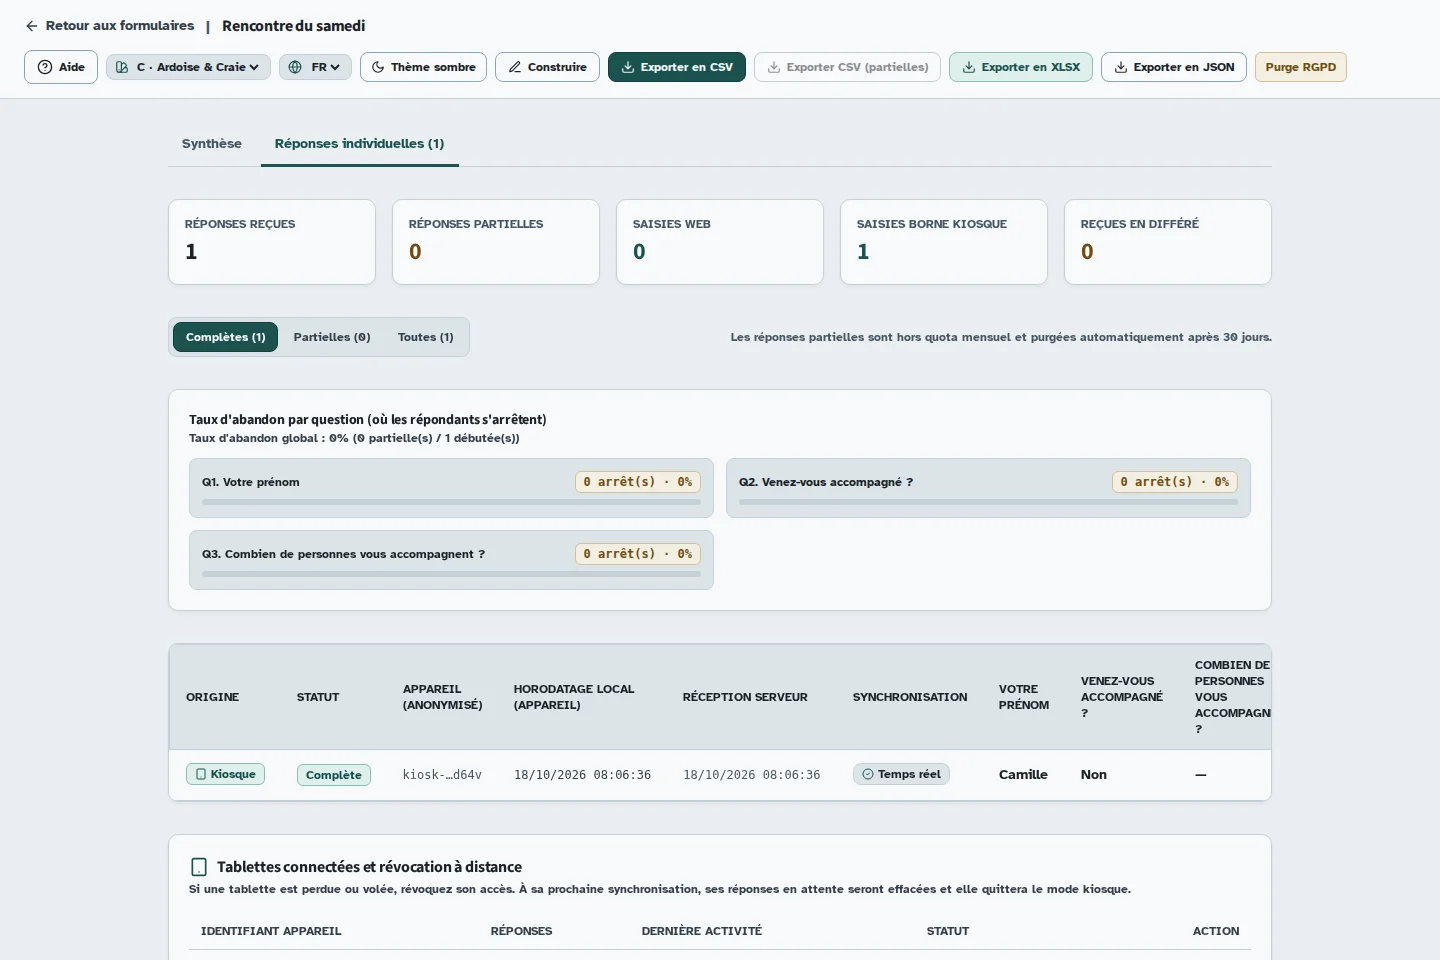Viewport: 1440px width, 960px height.
Task: Open the Ardoise & Craie theme dropdown
Action: click(x=188, y=67)
